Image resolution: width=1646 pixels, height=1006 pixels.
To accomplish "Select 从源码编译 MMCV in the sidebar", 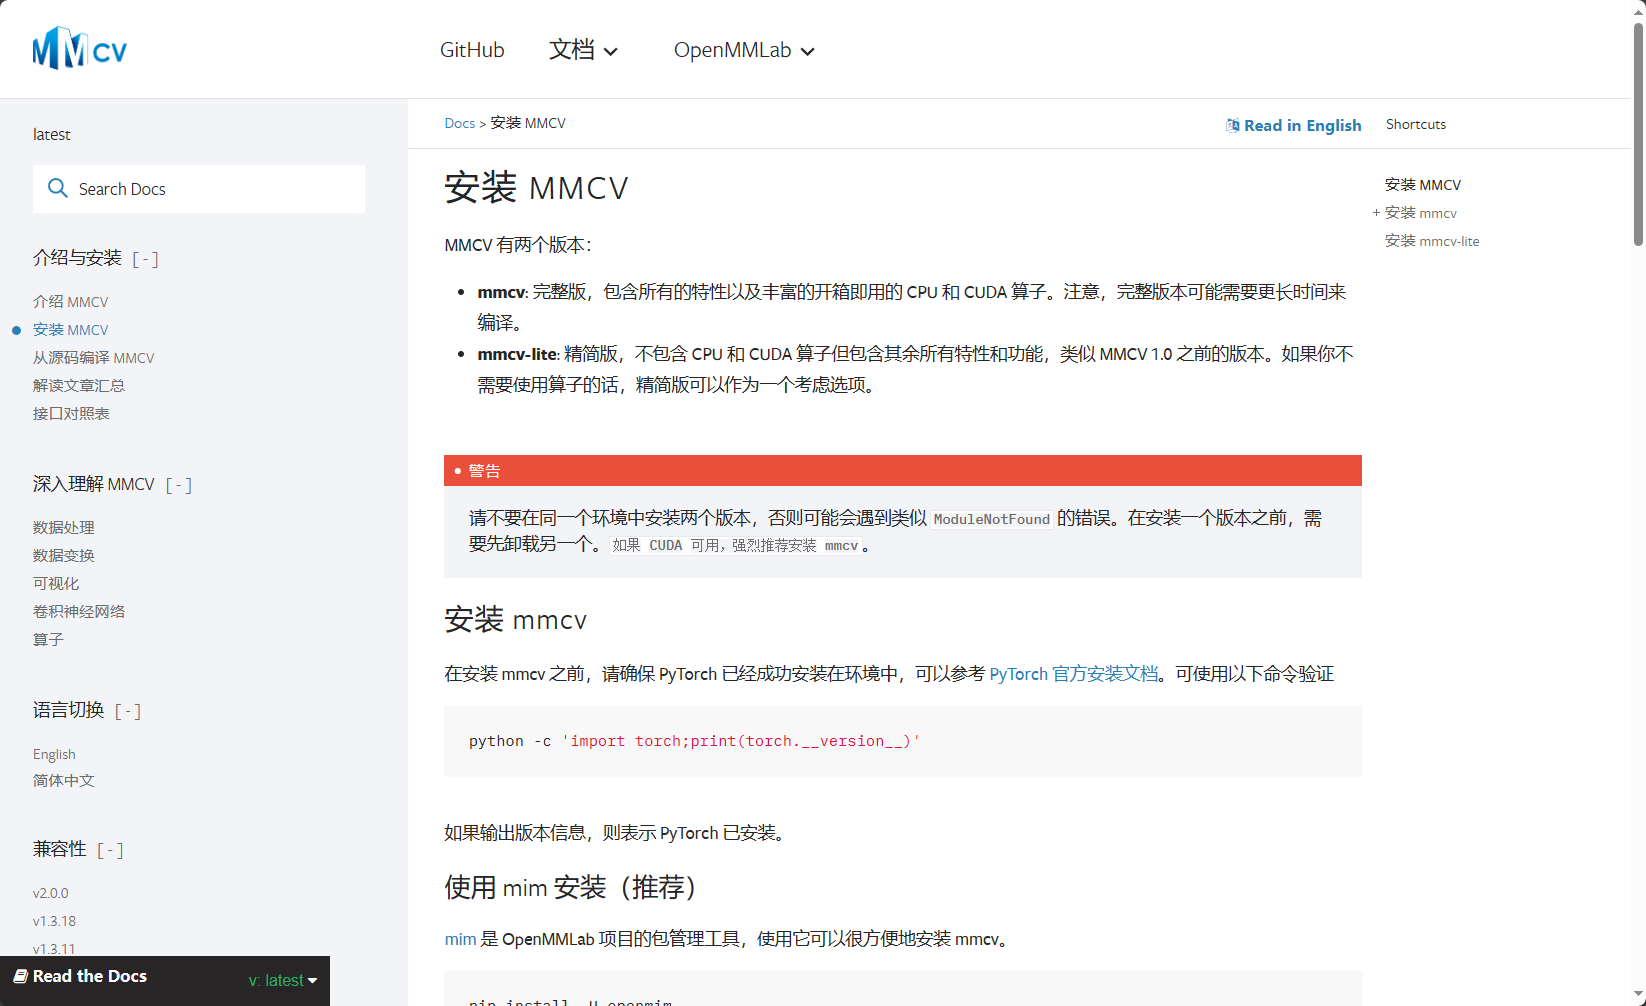I will pyautogui.click(x=94, y=357).
